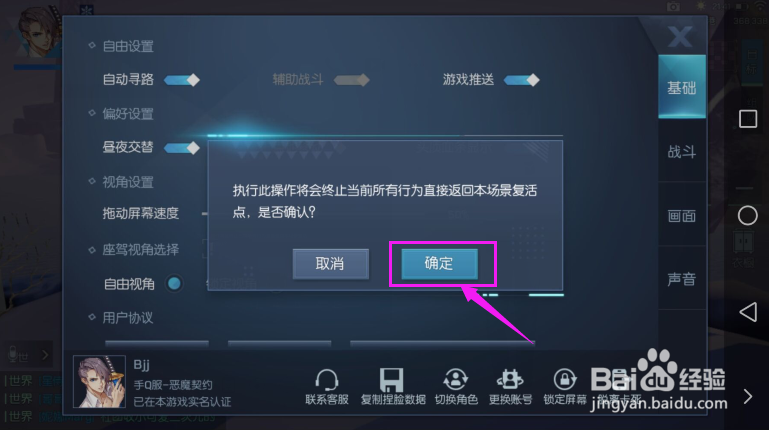Toggle the 游戏推送 switch
769x430 pixels.
(522, 80)
